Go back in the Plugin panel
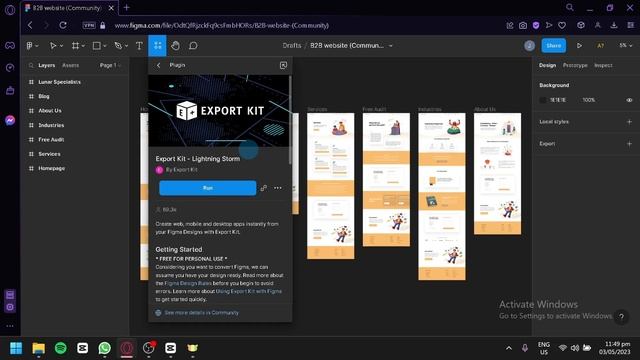640x360 pixels. [x=159, y=65]
